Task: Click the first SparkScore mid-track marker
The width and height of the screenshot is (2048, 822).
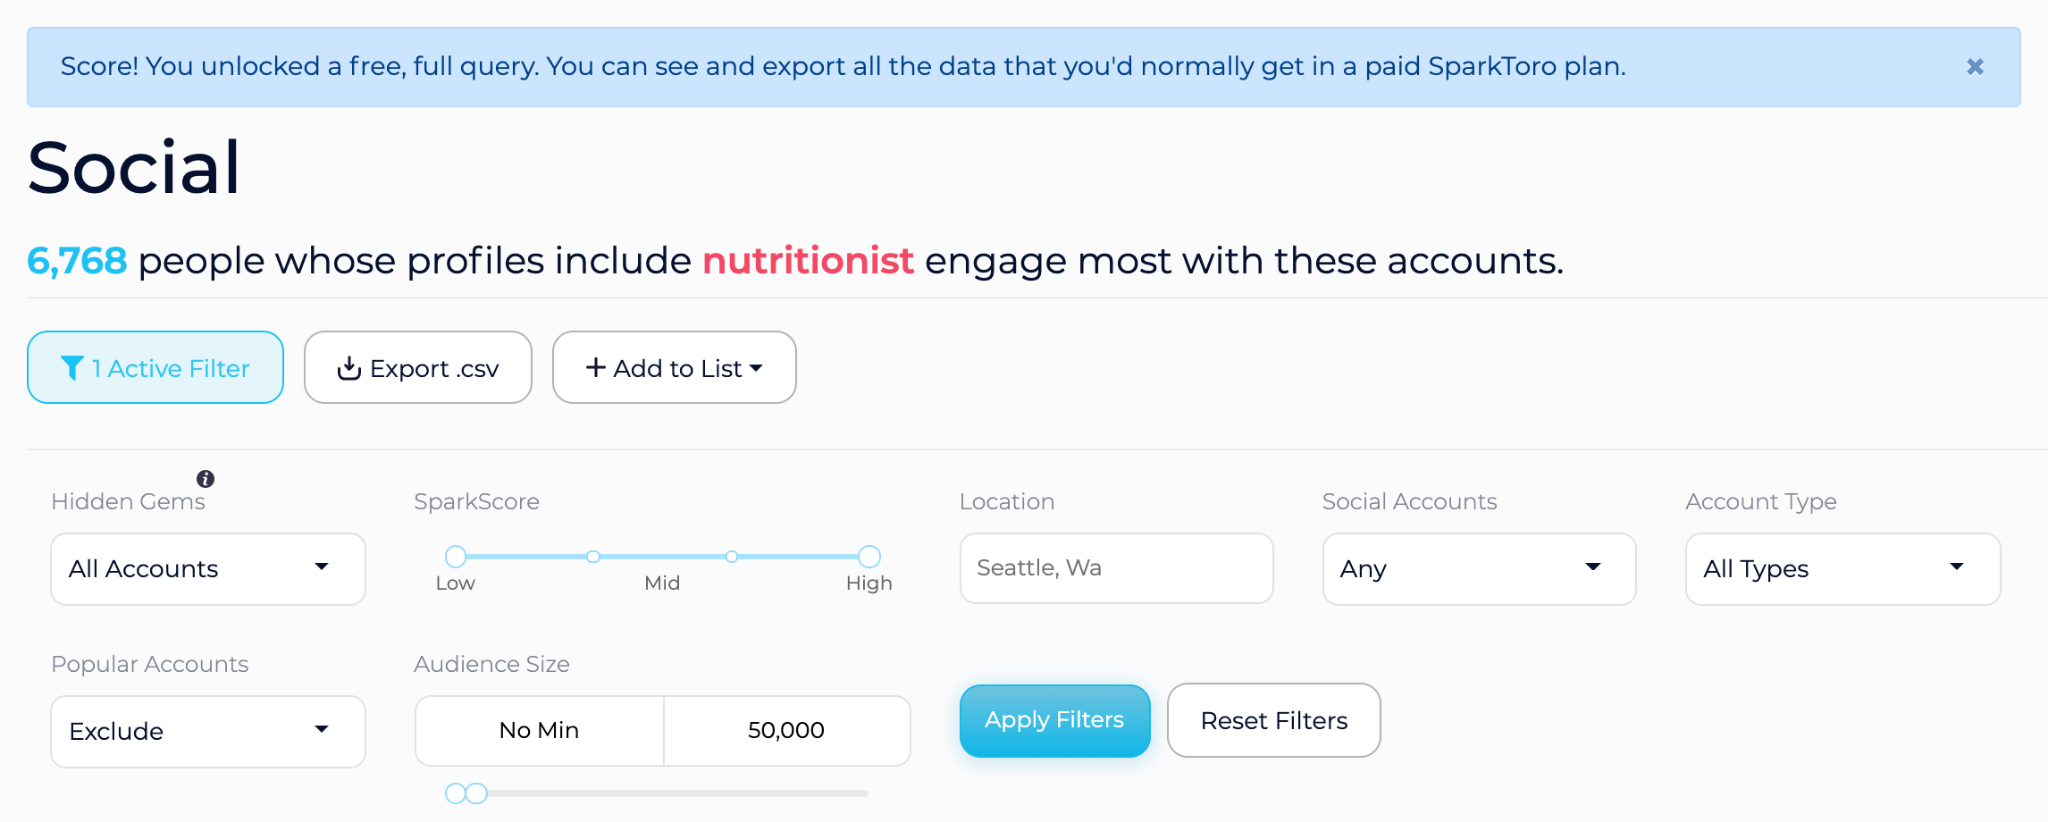Action: [593, 556]
